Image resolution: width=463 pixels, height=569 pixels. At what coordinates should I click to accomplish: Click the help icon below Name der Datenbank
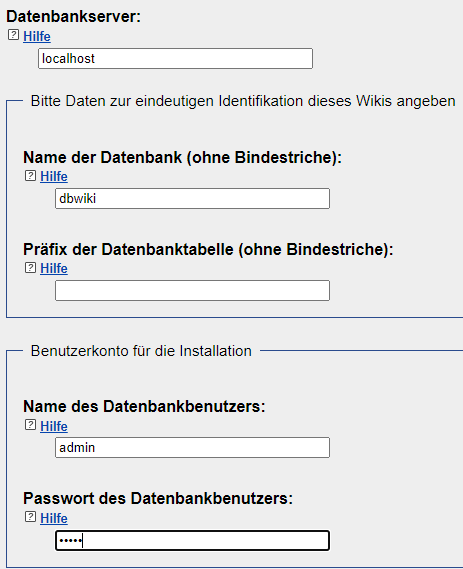(30, 176)
